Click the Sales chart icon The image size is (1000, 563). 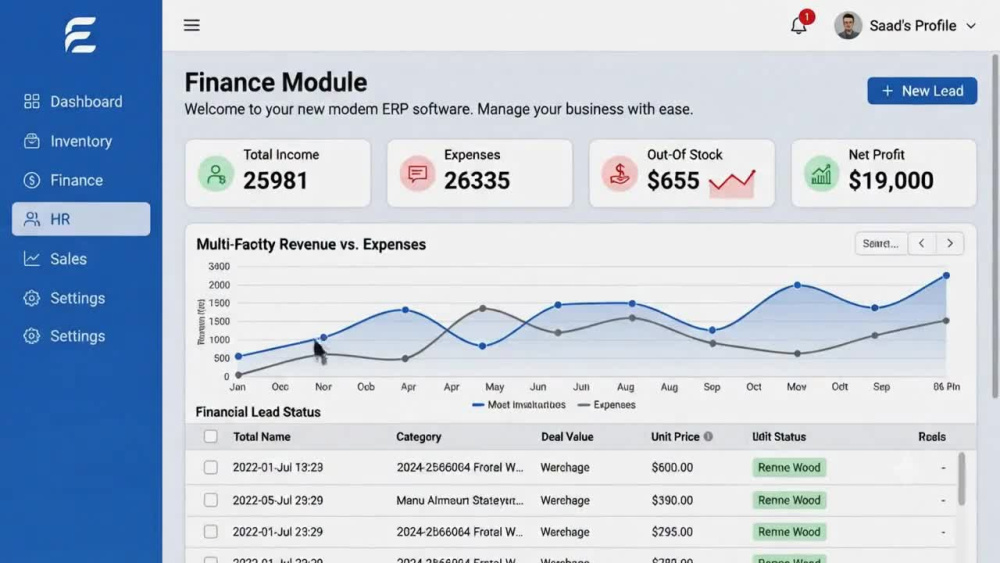tap(31, 259)
